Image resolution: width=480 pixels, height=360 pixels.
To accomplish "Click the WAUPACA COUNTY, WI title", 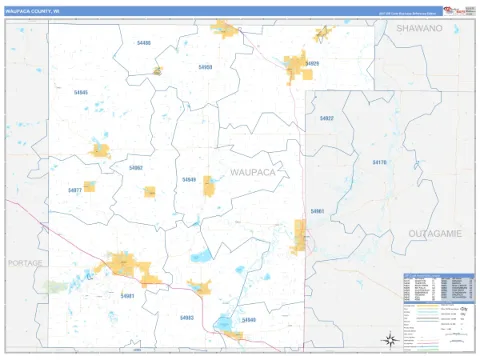I will click(x=32, y=11).
